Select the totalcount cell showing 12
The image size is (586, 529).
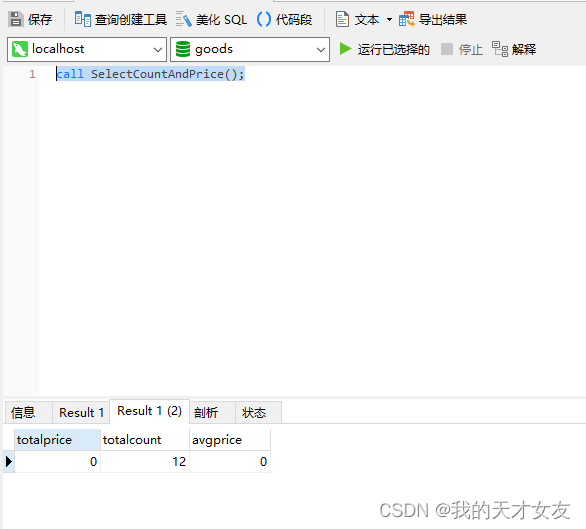coord(145,462)
